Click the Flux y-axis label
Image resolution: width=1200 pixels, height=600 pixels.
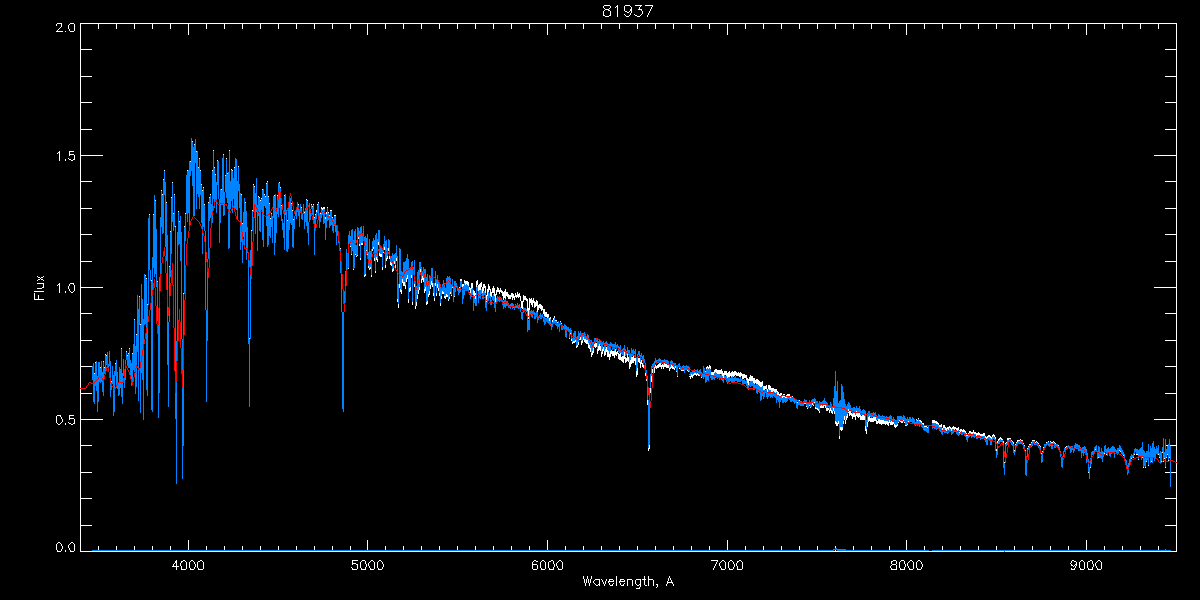tap(40, 288)
